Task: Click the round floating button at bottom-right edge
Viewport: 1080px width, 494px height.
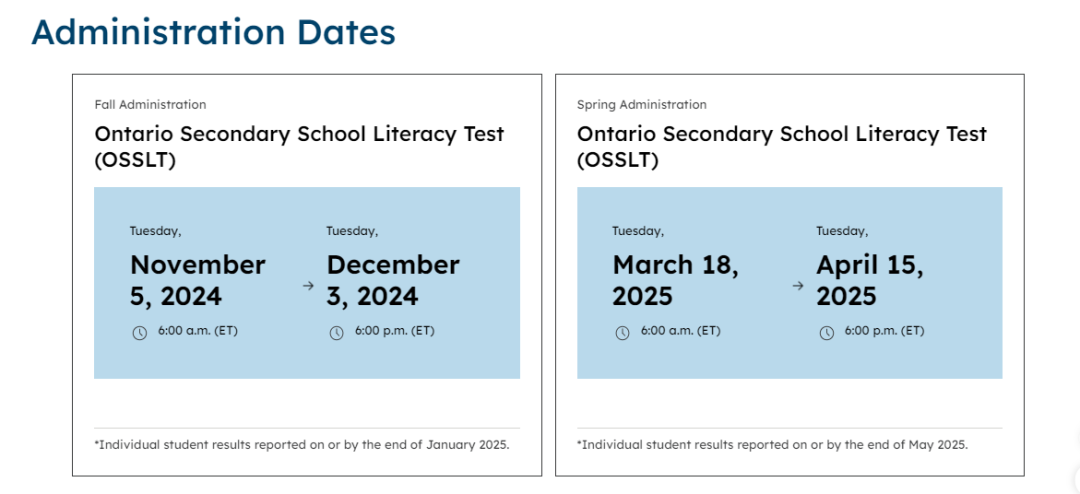Action: [1076, 480]
